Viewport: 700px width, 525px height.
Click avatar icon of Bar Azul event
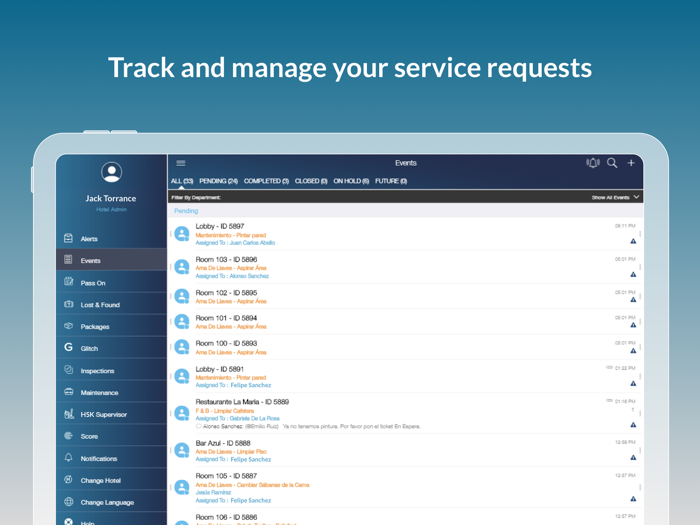click(x=182, y=450)
